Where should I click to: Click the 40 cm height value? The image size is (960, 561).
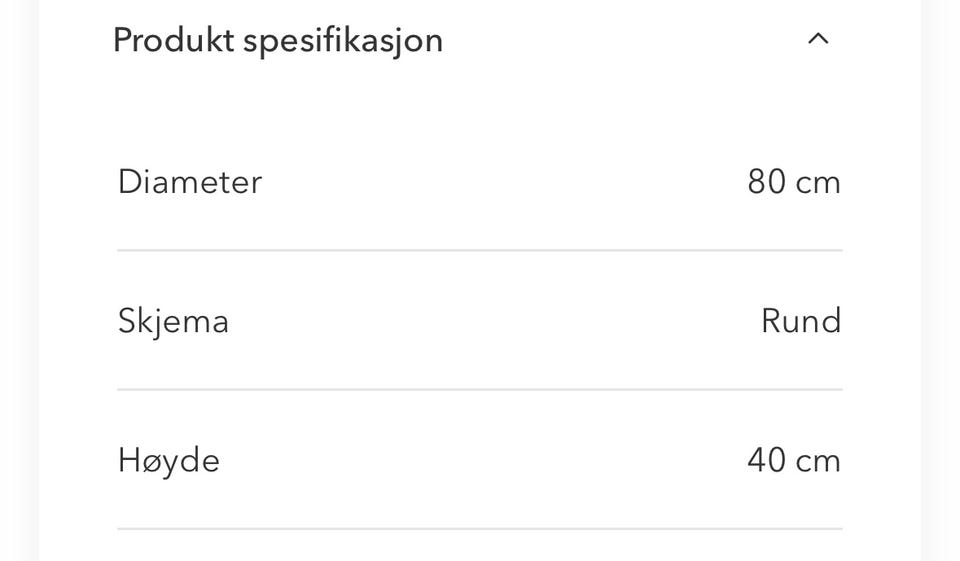point(793,460)
